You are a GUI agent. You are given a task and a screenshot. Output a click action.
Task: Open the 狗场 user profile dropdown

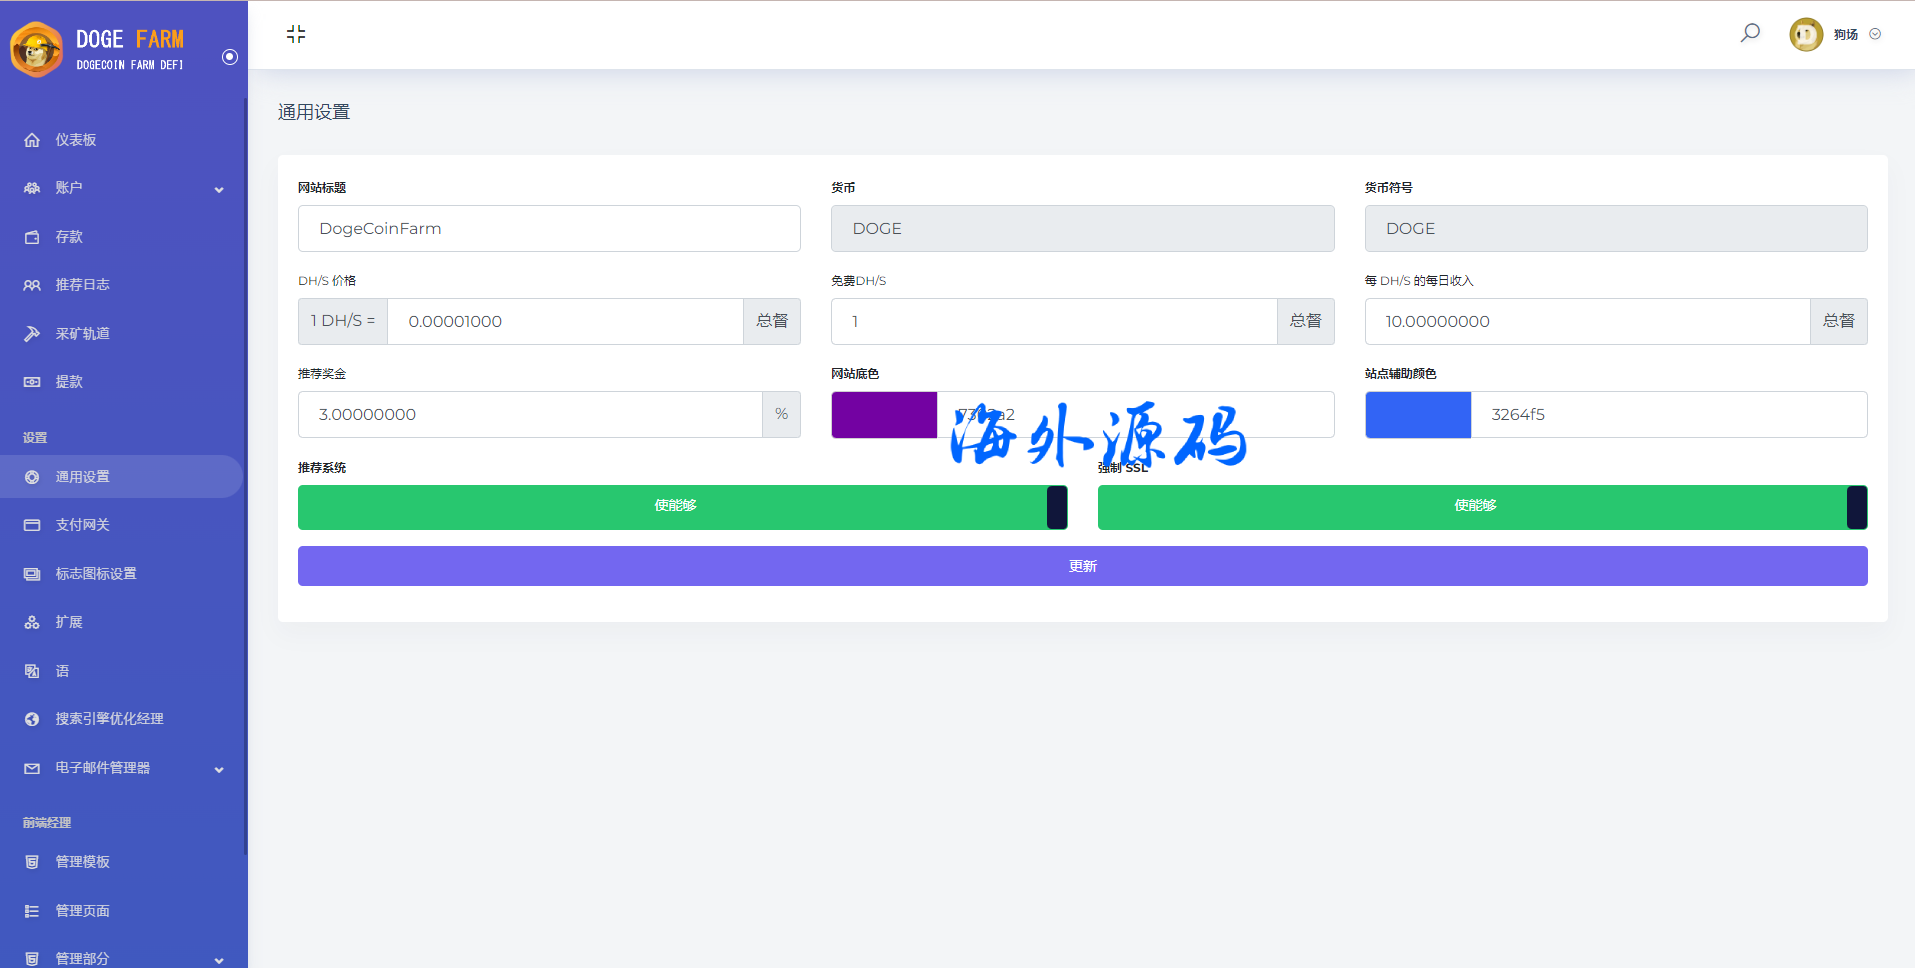pyautogui.click(x=1835, y=34)
